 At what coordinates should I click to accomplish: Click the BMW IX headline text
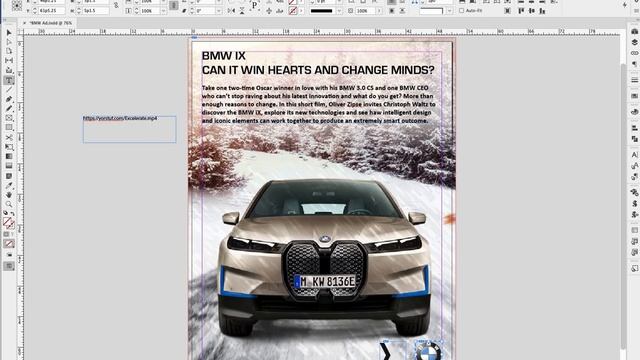pos(224,56)
